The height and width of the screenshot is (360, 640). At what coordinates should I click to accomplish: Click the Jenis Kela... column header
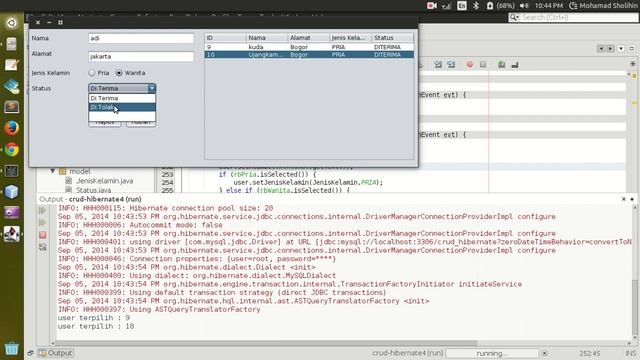click(x=351, y=38)
